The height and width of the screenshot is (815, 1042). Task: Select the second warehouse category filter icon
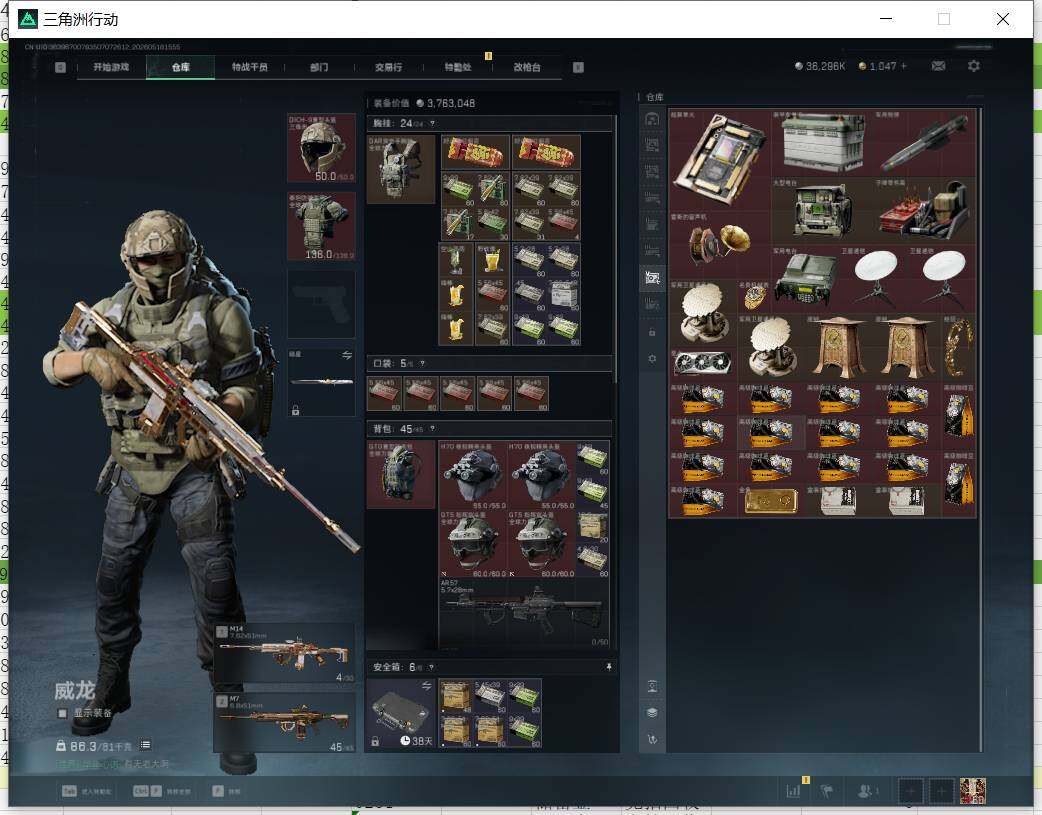652,145
